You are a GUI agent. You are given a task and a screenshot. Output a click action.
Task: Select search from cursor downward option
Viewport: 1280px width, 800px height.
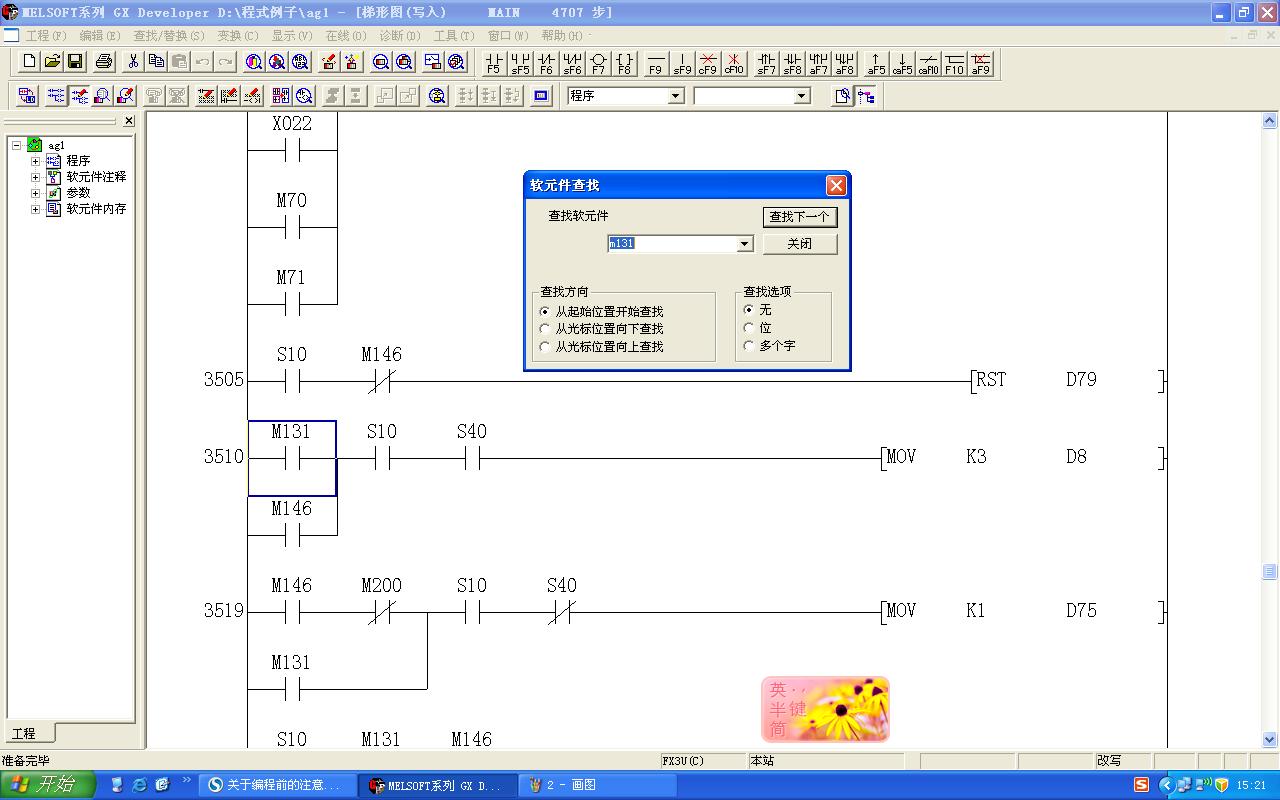pos(545,329)
